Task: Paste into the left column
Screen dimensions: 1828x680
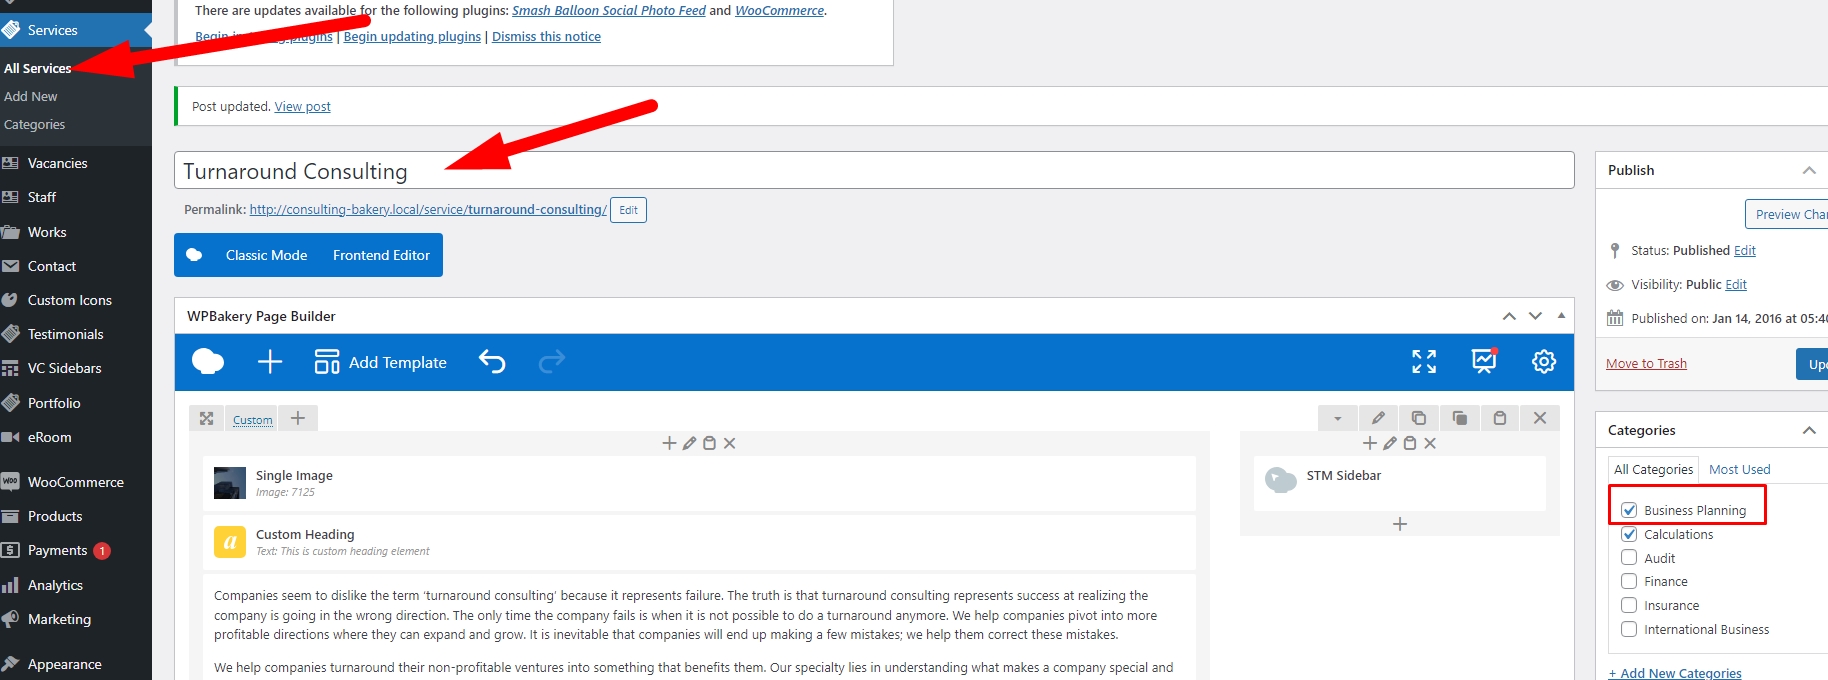Action: [x=709, y=443]
